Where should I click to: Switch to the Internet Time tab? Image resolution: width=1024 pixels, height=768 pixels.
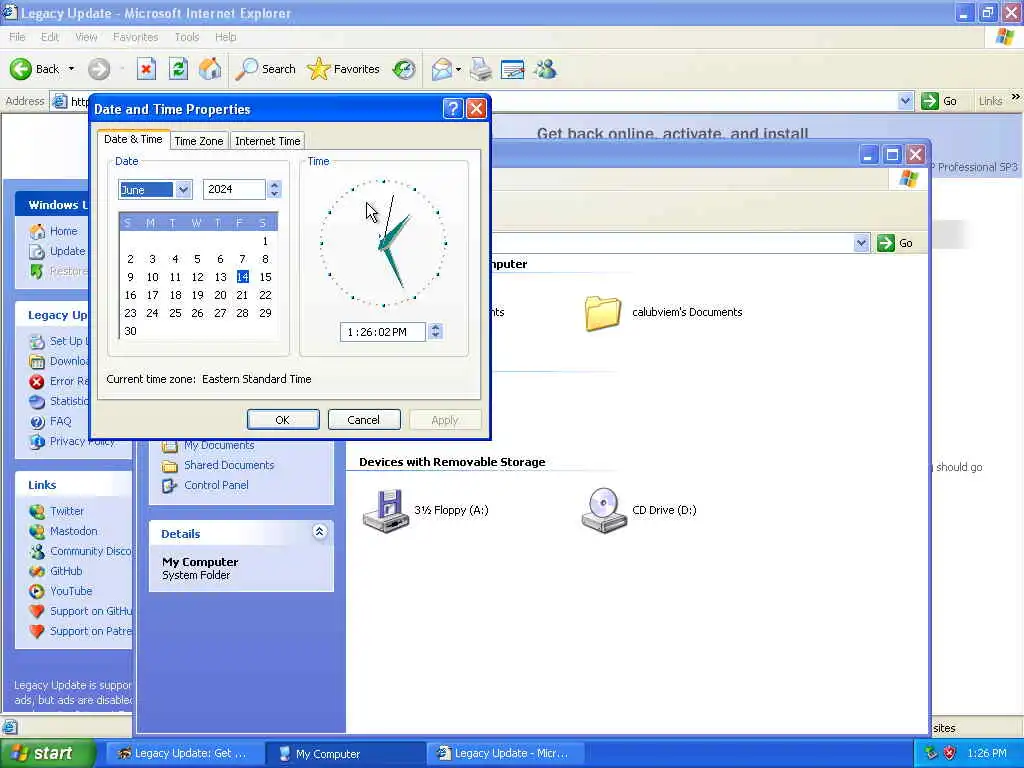(268, 141)
